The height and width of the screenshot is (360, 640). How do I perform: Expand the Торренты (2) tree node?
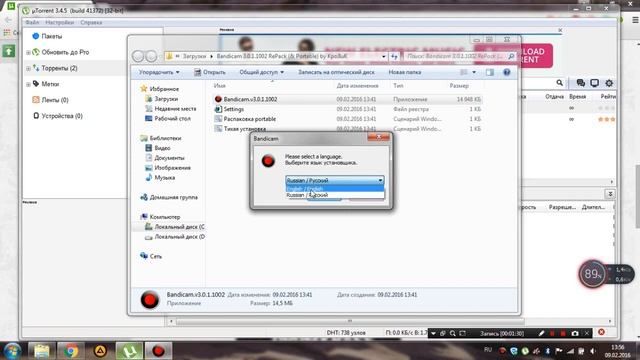click(x=28, y=68)
